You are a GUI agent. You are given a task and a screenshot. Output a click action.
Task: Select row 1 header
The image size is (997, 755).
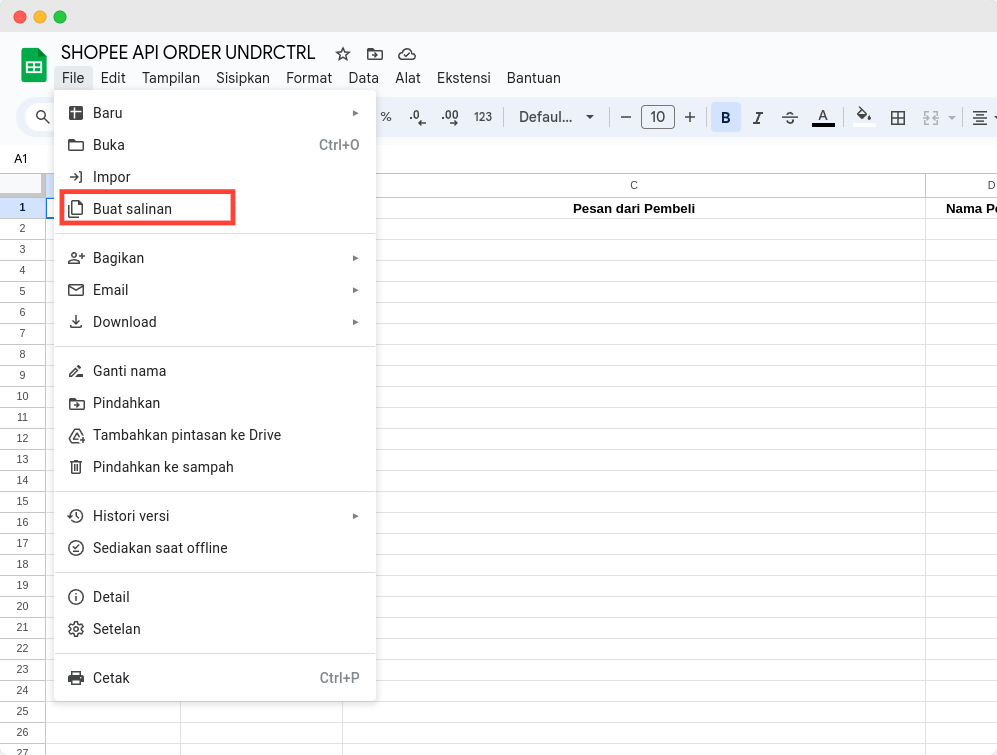click(x=22, y=207)
